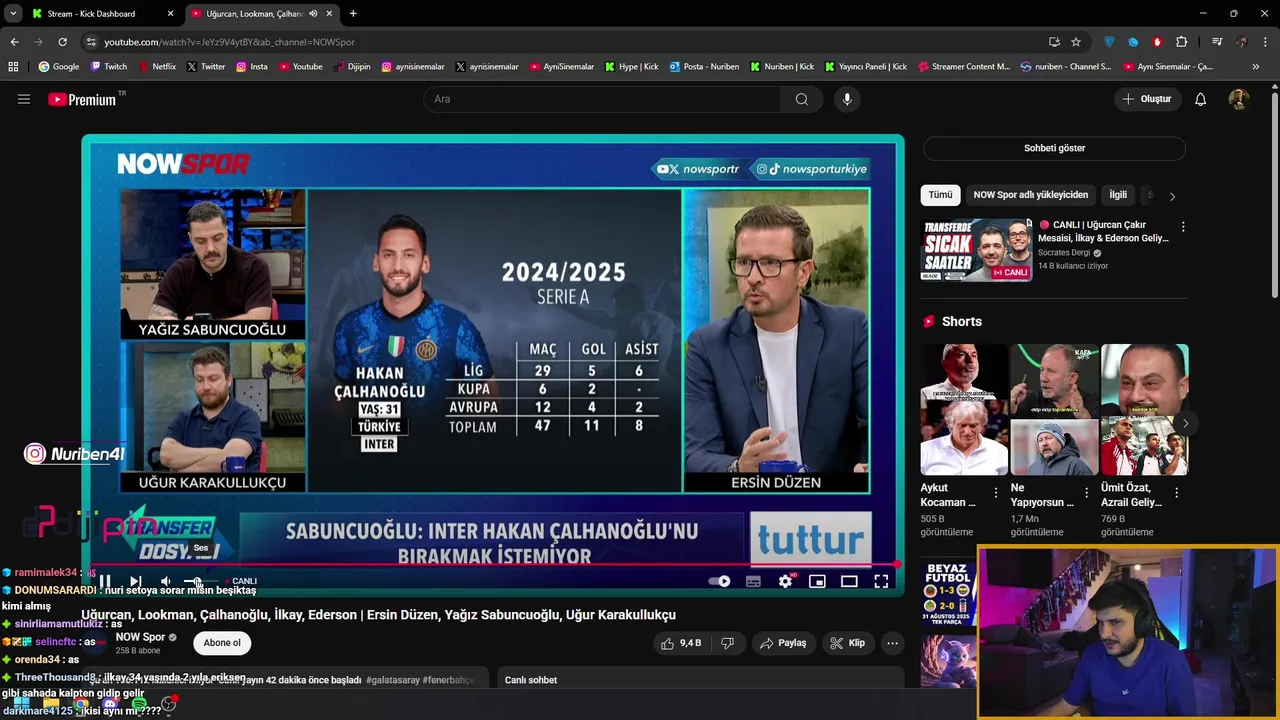Image resolution: width=1280 pixels, height=720 pixels.
Task: Open options for Ümit Özat short
Action: [1176, 493]
